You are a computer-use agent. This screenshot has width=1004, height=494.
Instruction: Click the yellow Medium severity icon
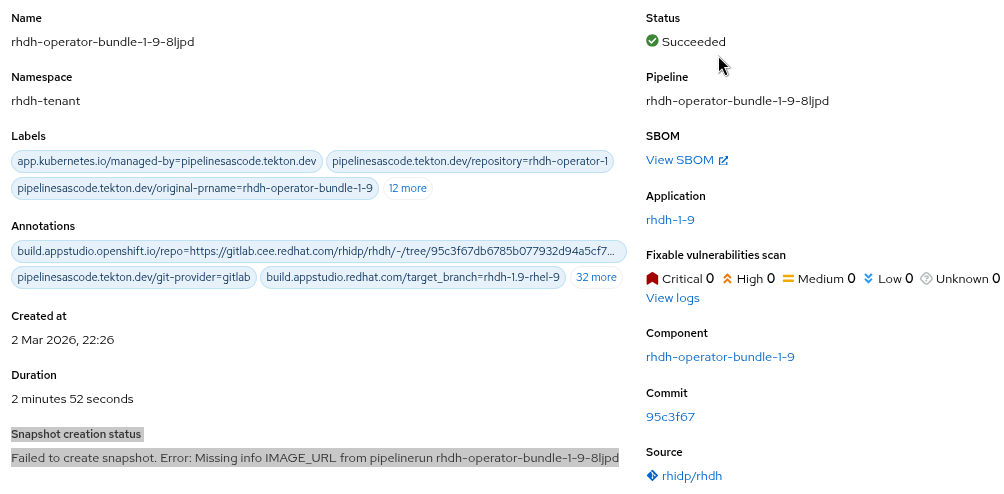click(x=788, y=279)
